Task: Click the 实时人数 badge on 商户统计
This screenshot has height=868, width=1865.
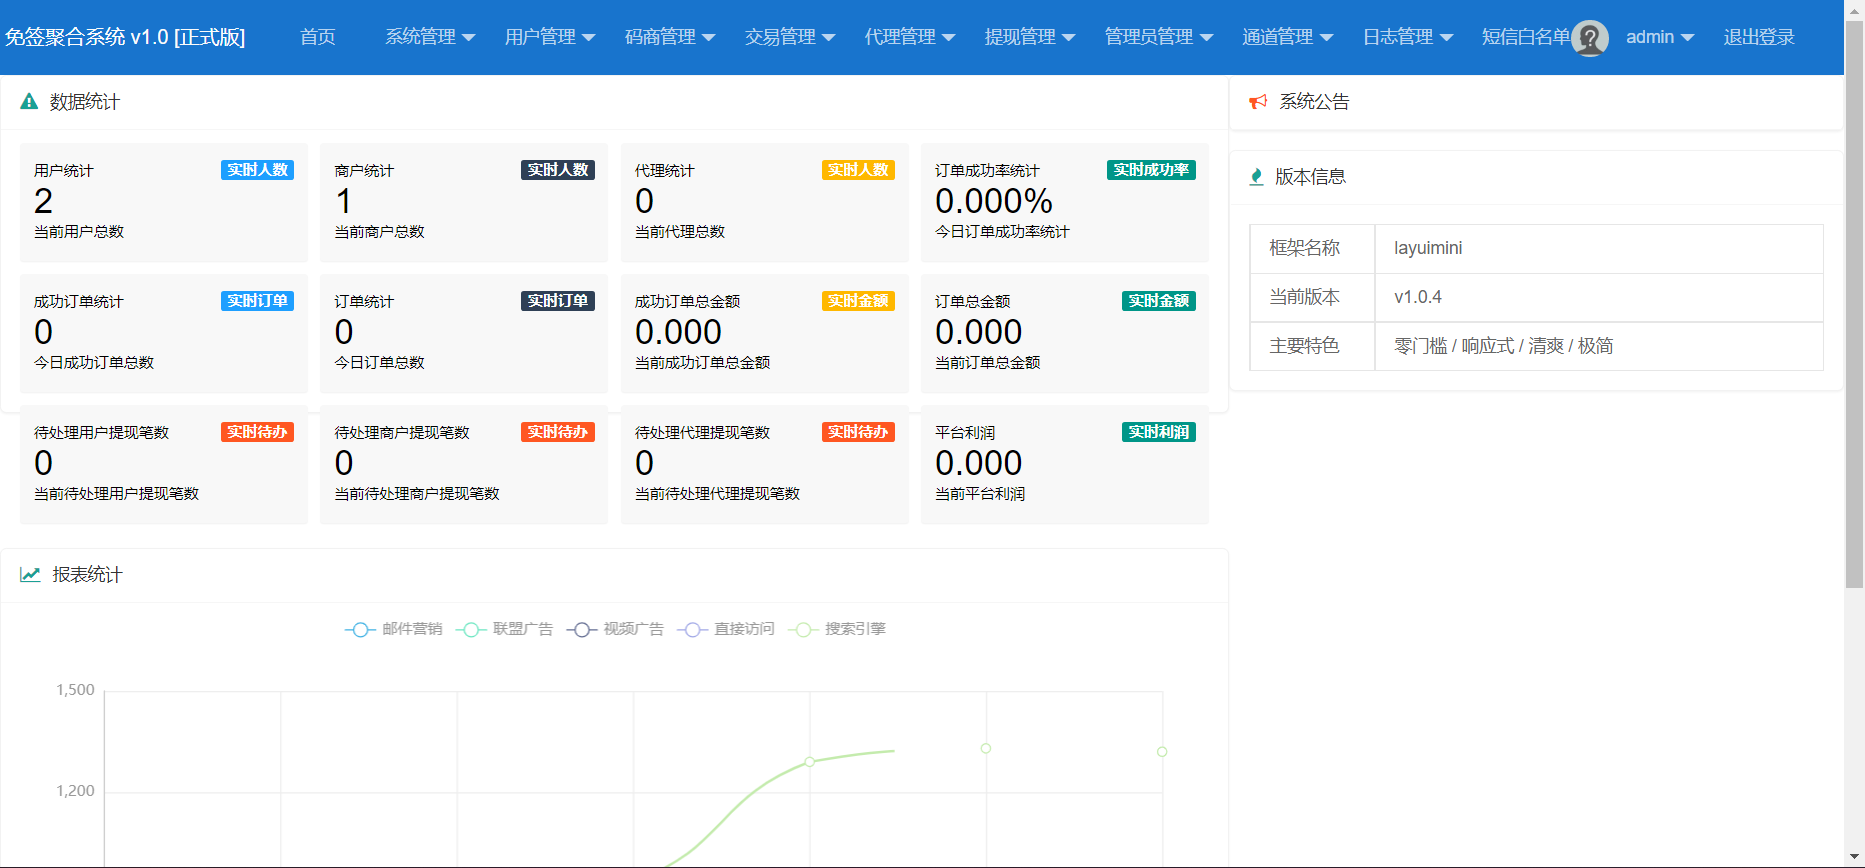Action: [558, 170]
